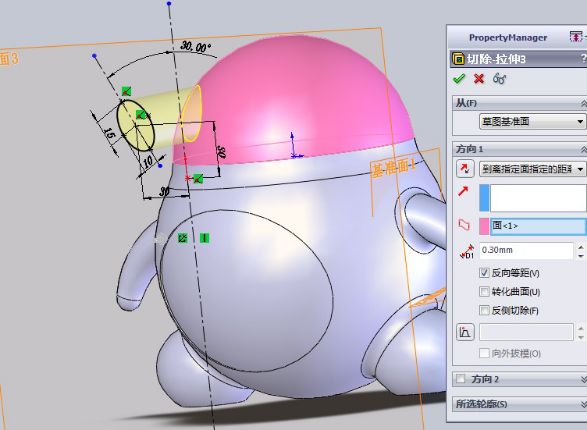Toggle detailed preview glasses icon

pos(499,79)
